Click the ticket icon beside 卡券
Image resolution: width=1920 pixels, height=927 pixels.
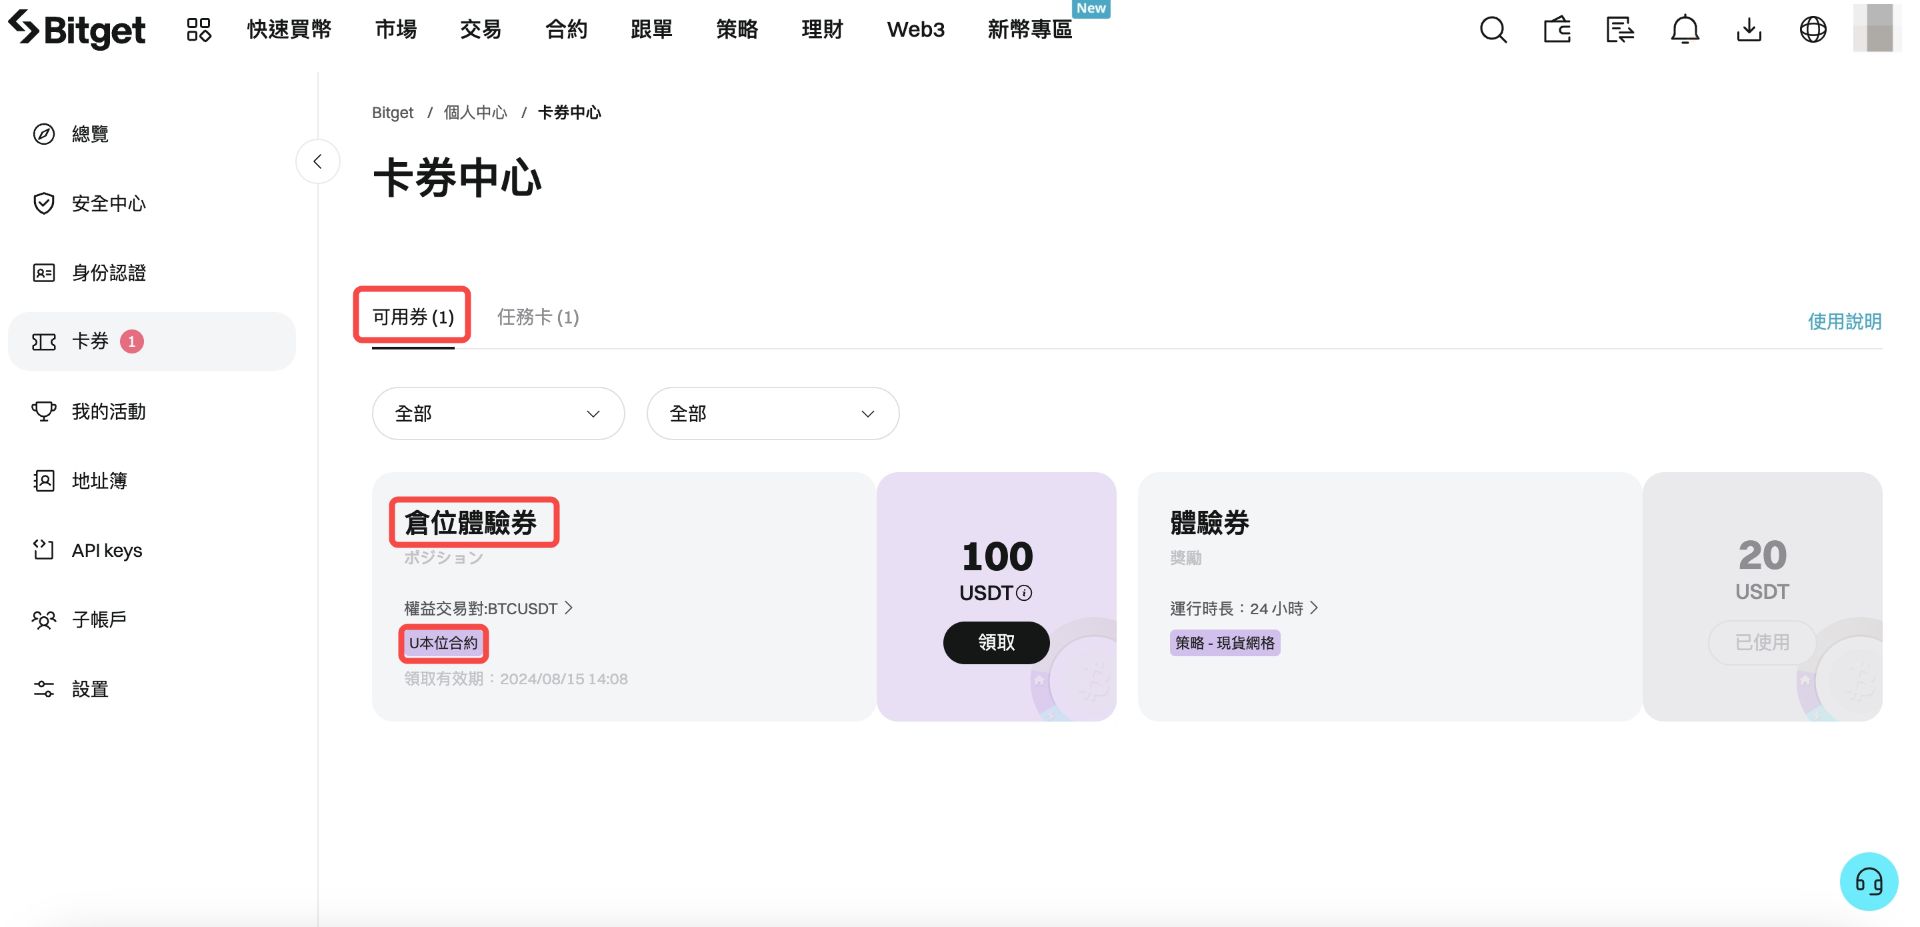tap(44, 342)
